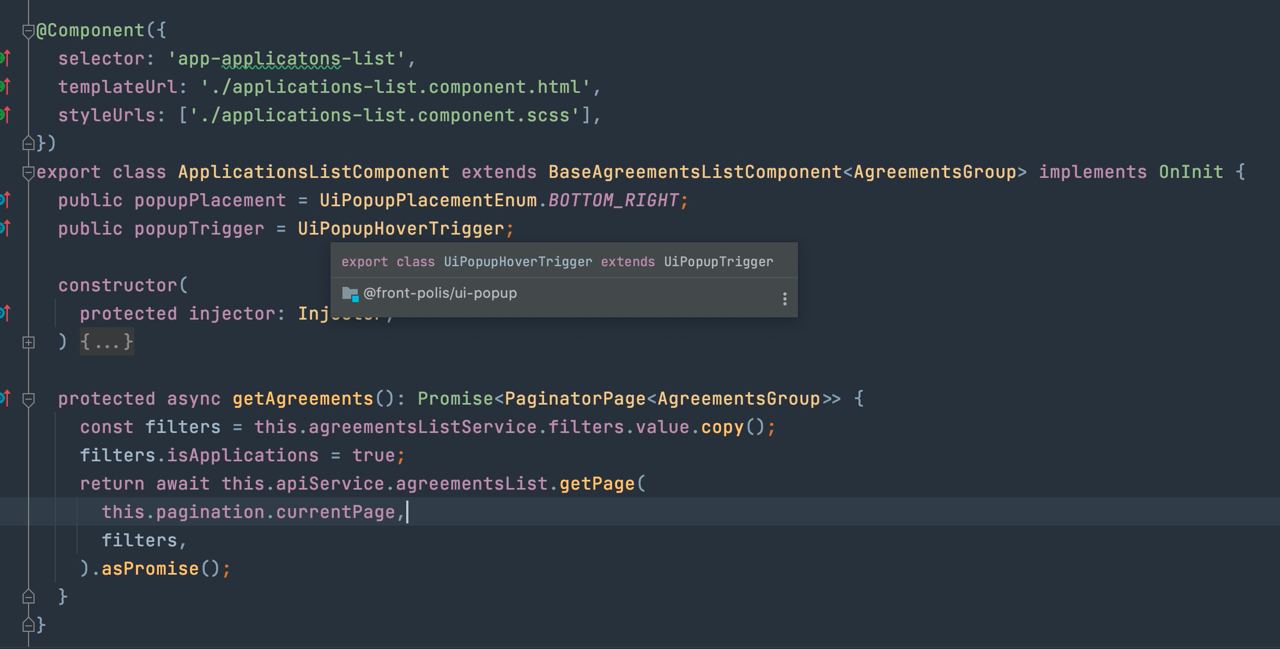1280x649 pixels.
Task: Click gutter icon beside protected injector line
Action: (5, 313)
